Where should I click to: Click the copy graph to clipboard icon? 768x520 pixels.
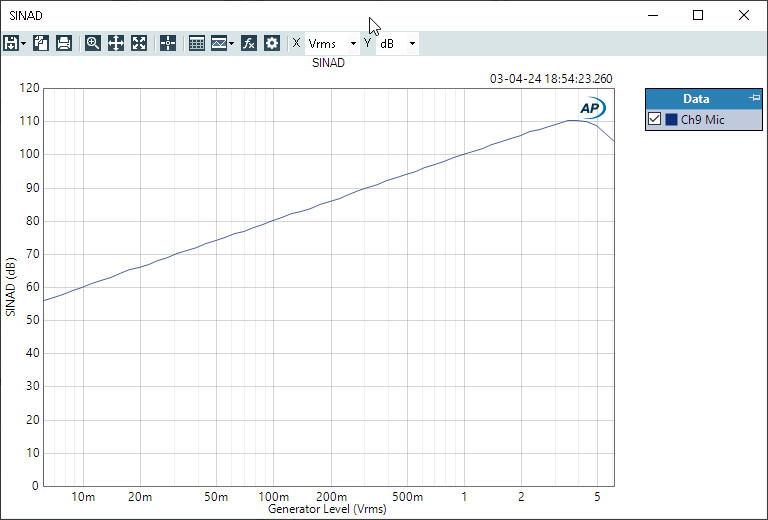[41, 43]
